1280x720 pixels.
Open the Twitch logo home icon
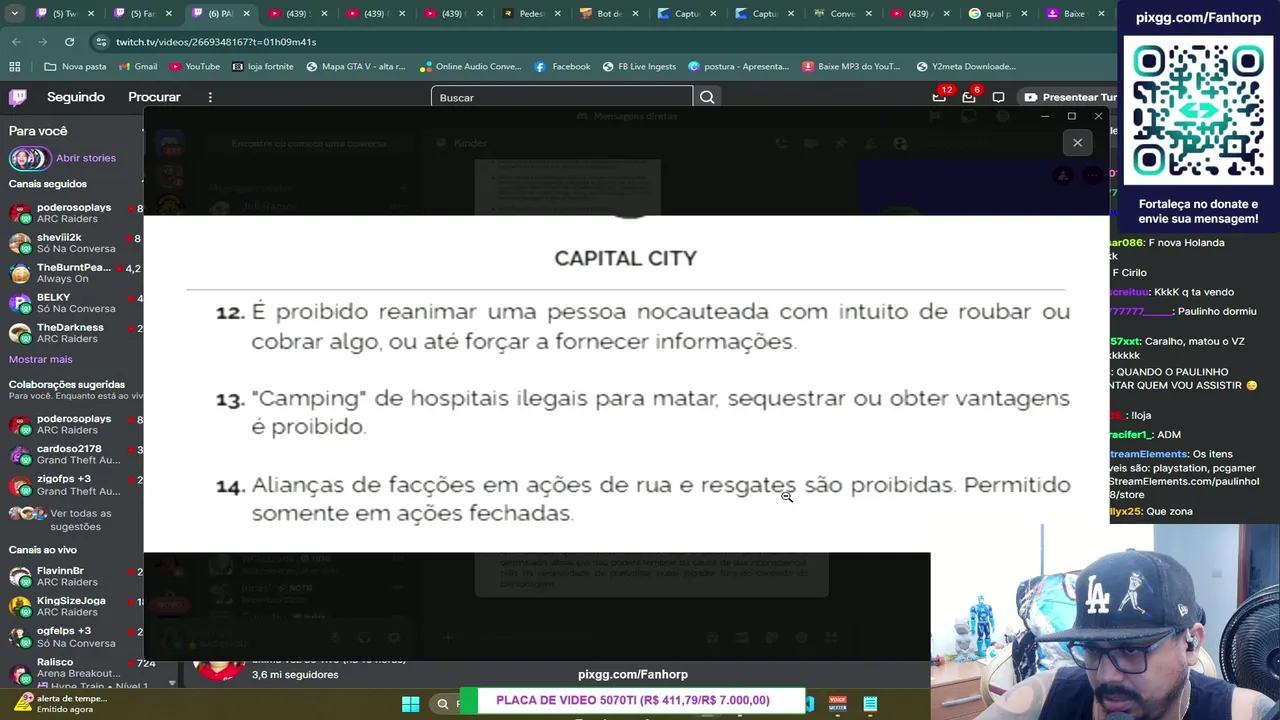(x=18, y=97)
